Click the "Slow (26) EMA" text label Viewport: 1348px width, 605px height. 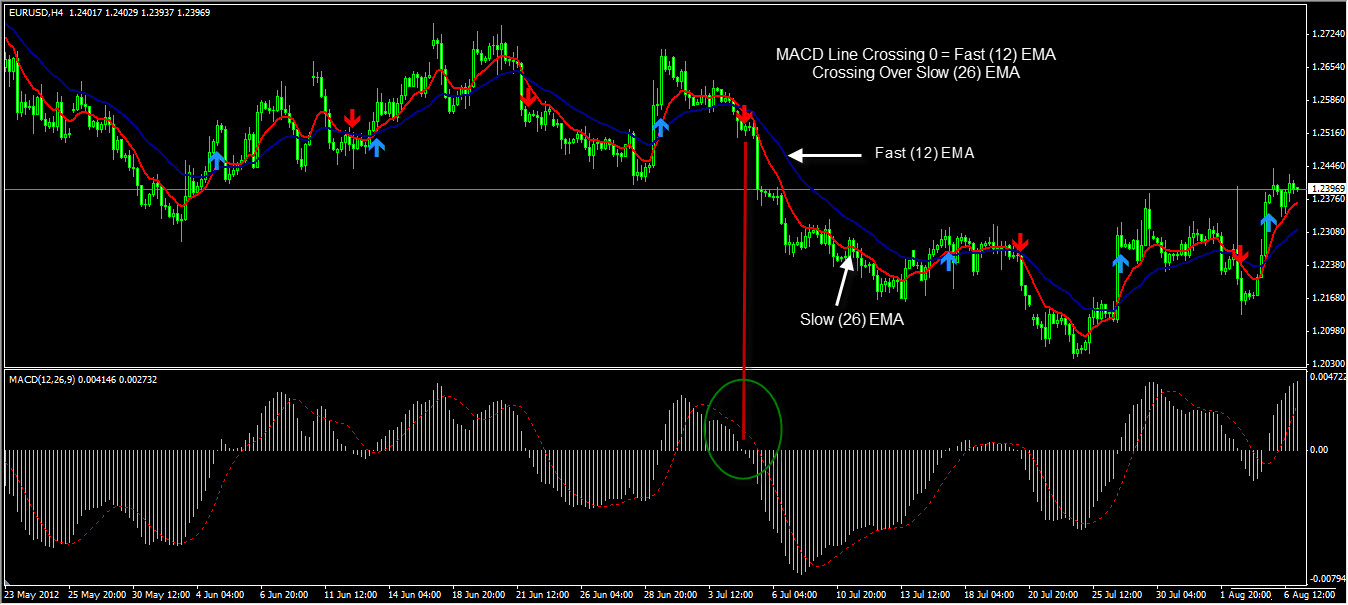(849, 320)
